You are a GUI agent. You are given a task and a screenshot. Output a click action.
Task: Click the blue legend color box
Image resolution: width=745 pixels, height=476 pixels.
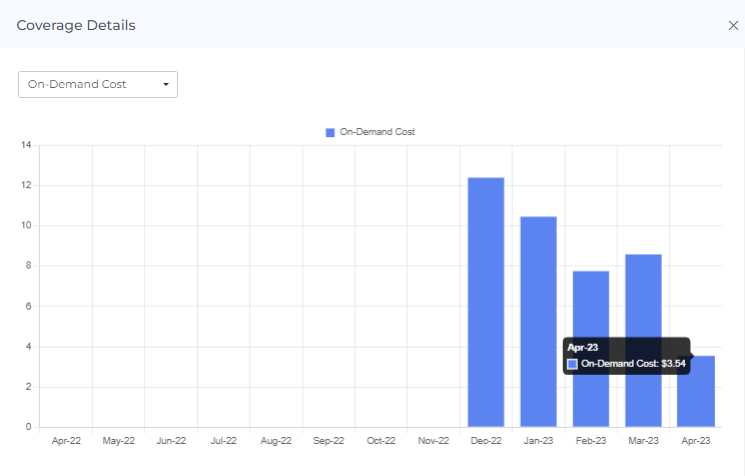[x=330, y=132]
